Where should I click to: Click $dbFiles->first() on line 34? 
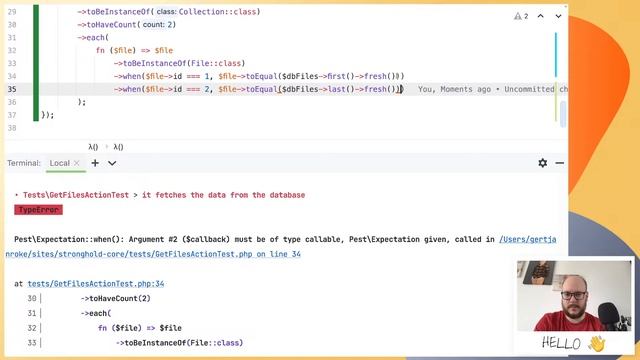pos(318,76)
